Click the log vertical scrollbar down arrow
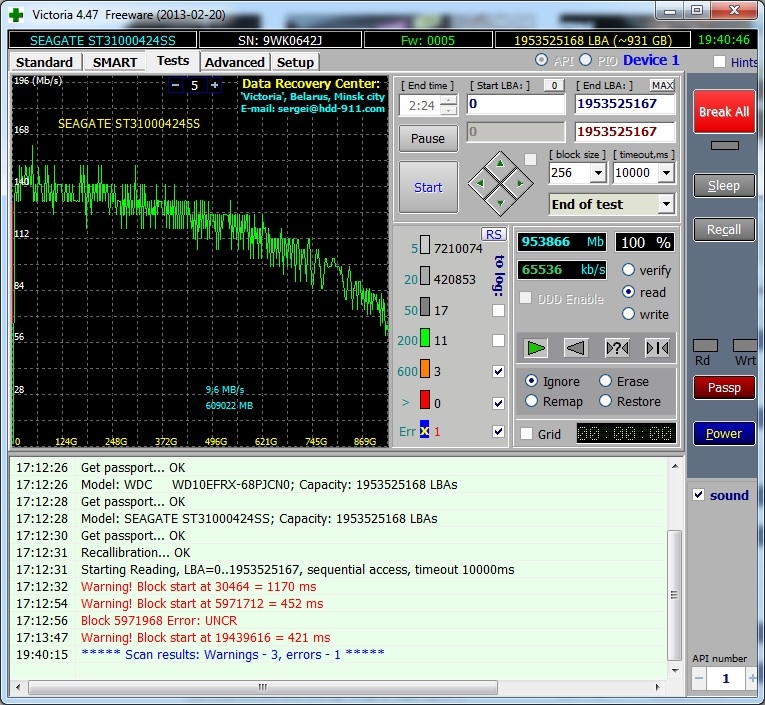 (675, 671)
